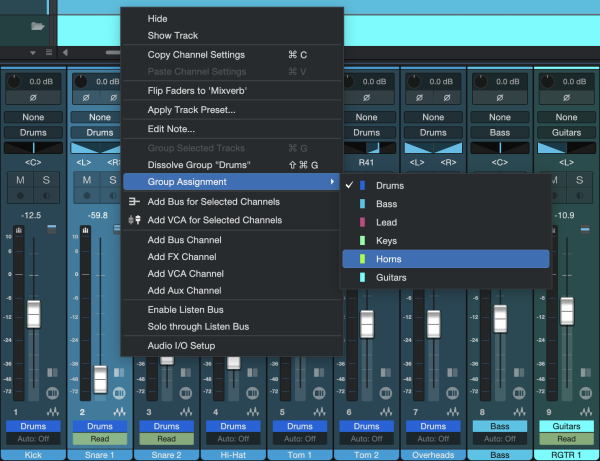The width and height of the screenshot is (600, 461).
Task: Mute the Snare 1 channel
Action: click(x=87, y=180)
